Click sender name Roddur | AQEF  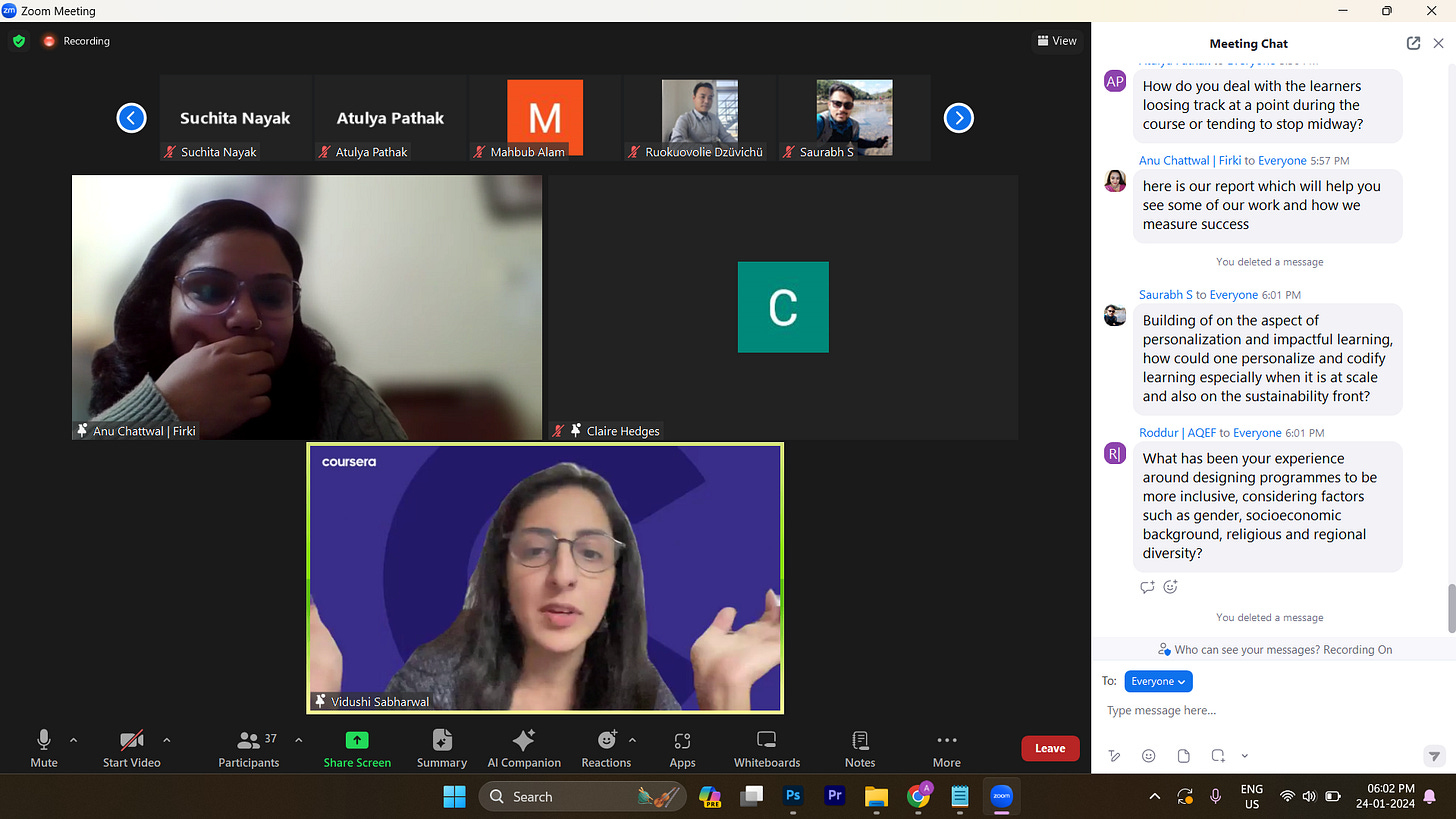(1177, 433)
